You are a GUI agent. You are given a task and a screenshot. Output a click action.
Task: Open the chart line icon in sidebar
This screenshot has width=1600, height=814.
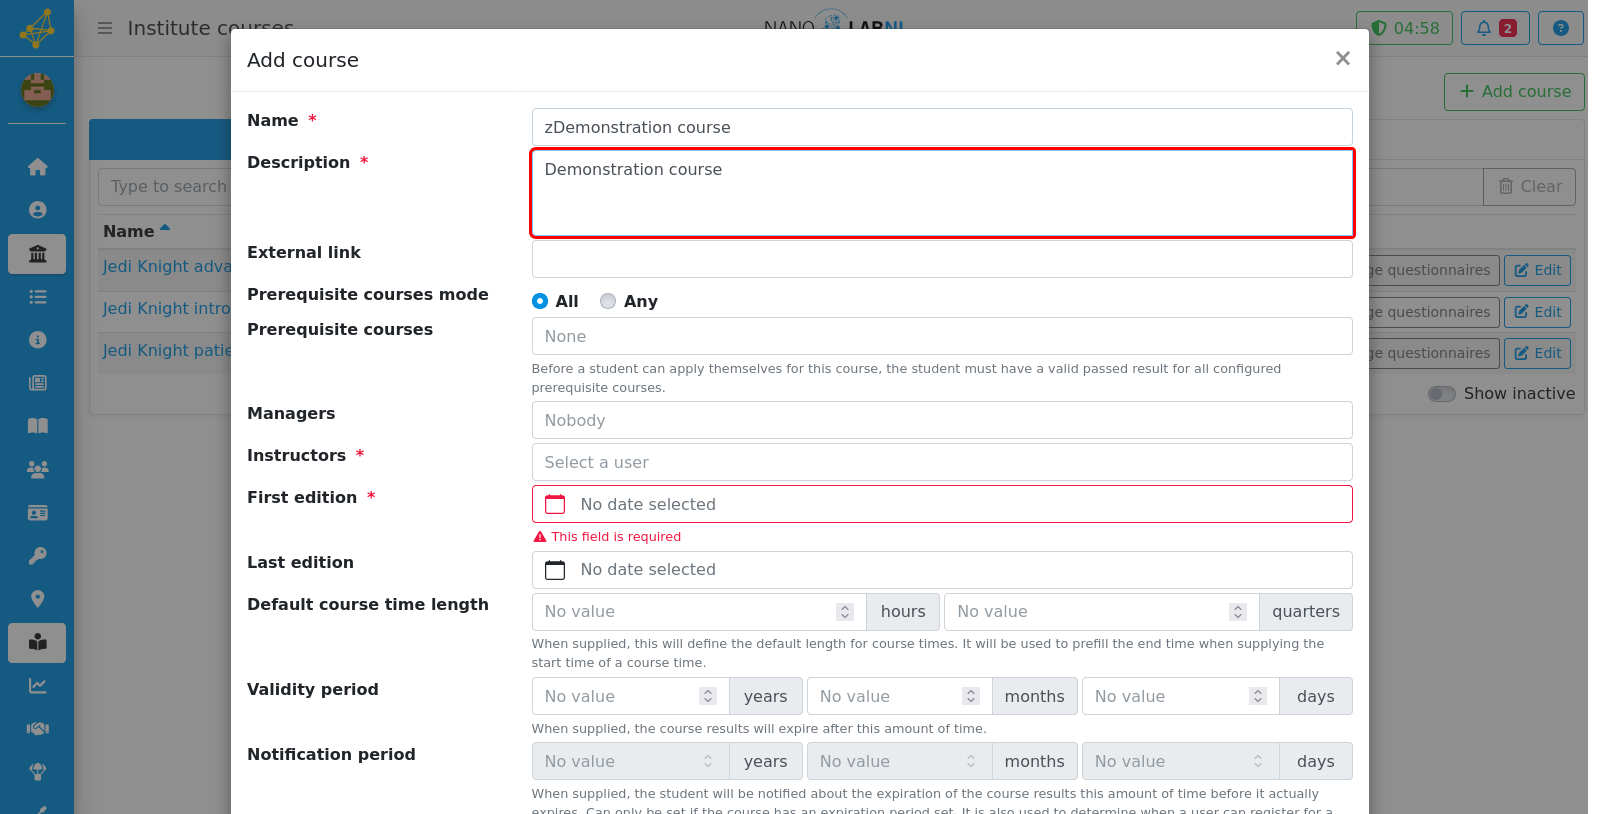[37, 686]
